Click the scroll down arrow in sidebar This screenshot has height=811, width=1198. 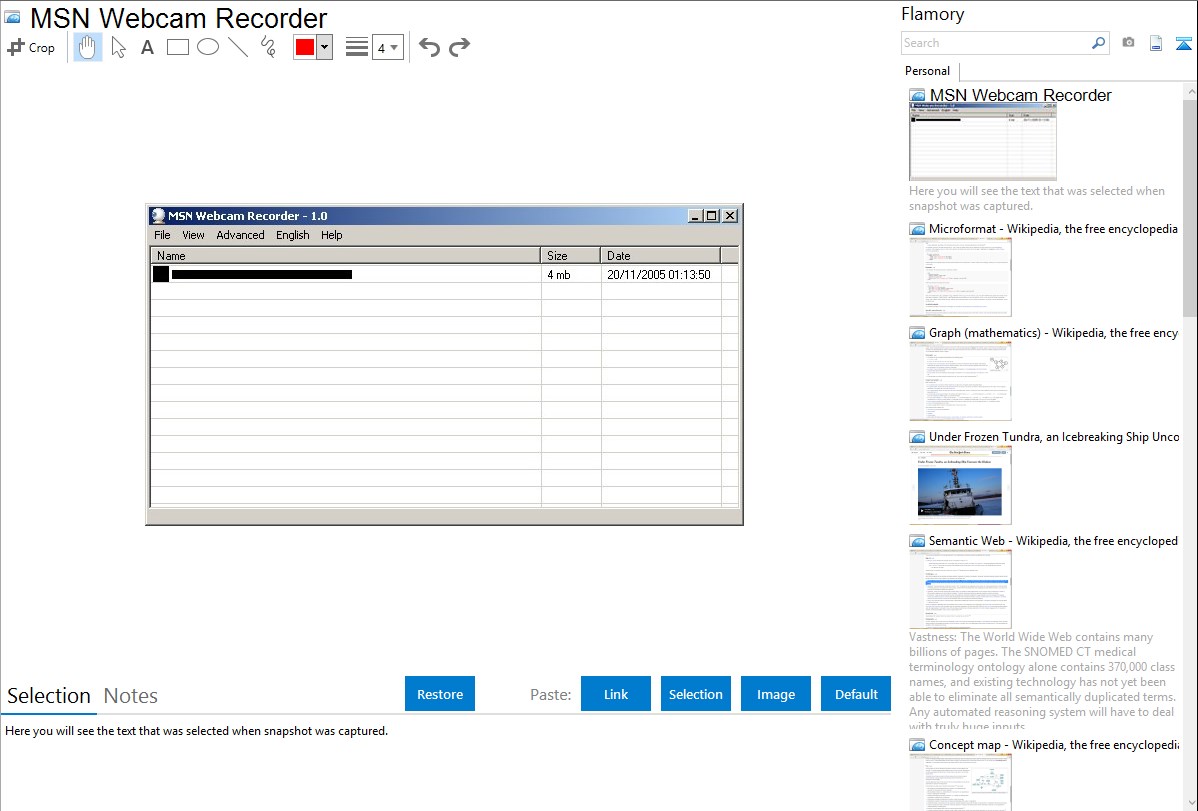[x=1190, y=802]
